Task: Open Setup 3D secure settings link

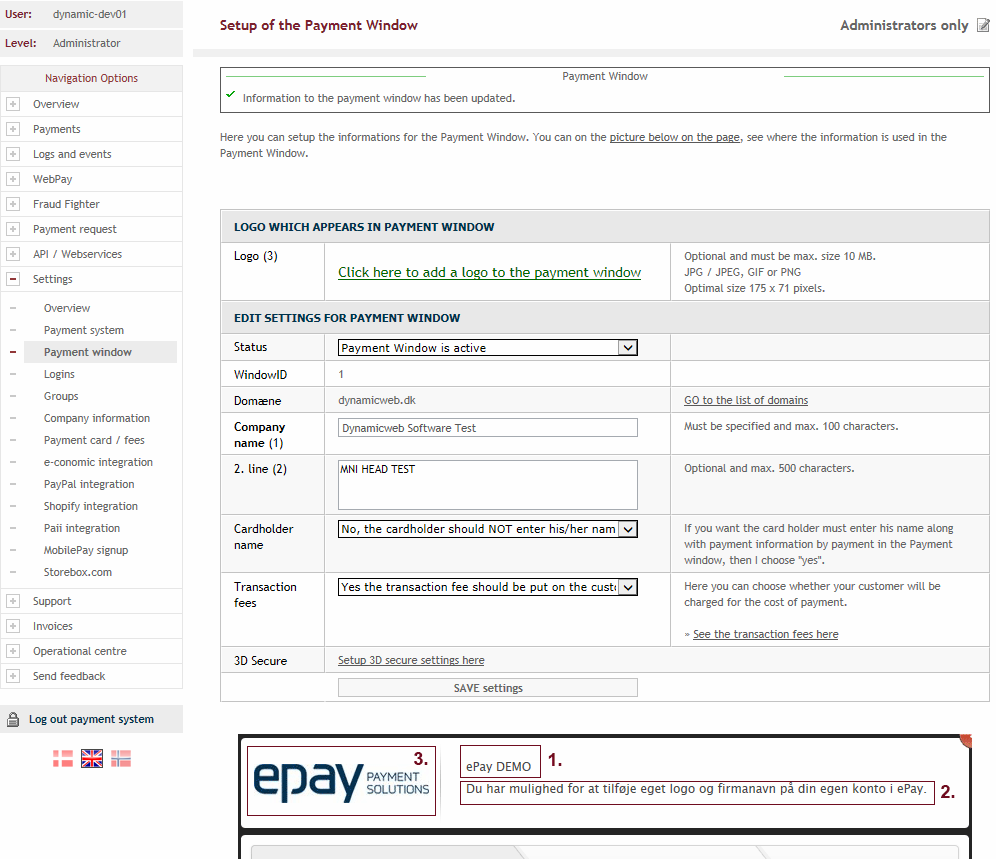Action: [411, 660]
